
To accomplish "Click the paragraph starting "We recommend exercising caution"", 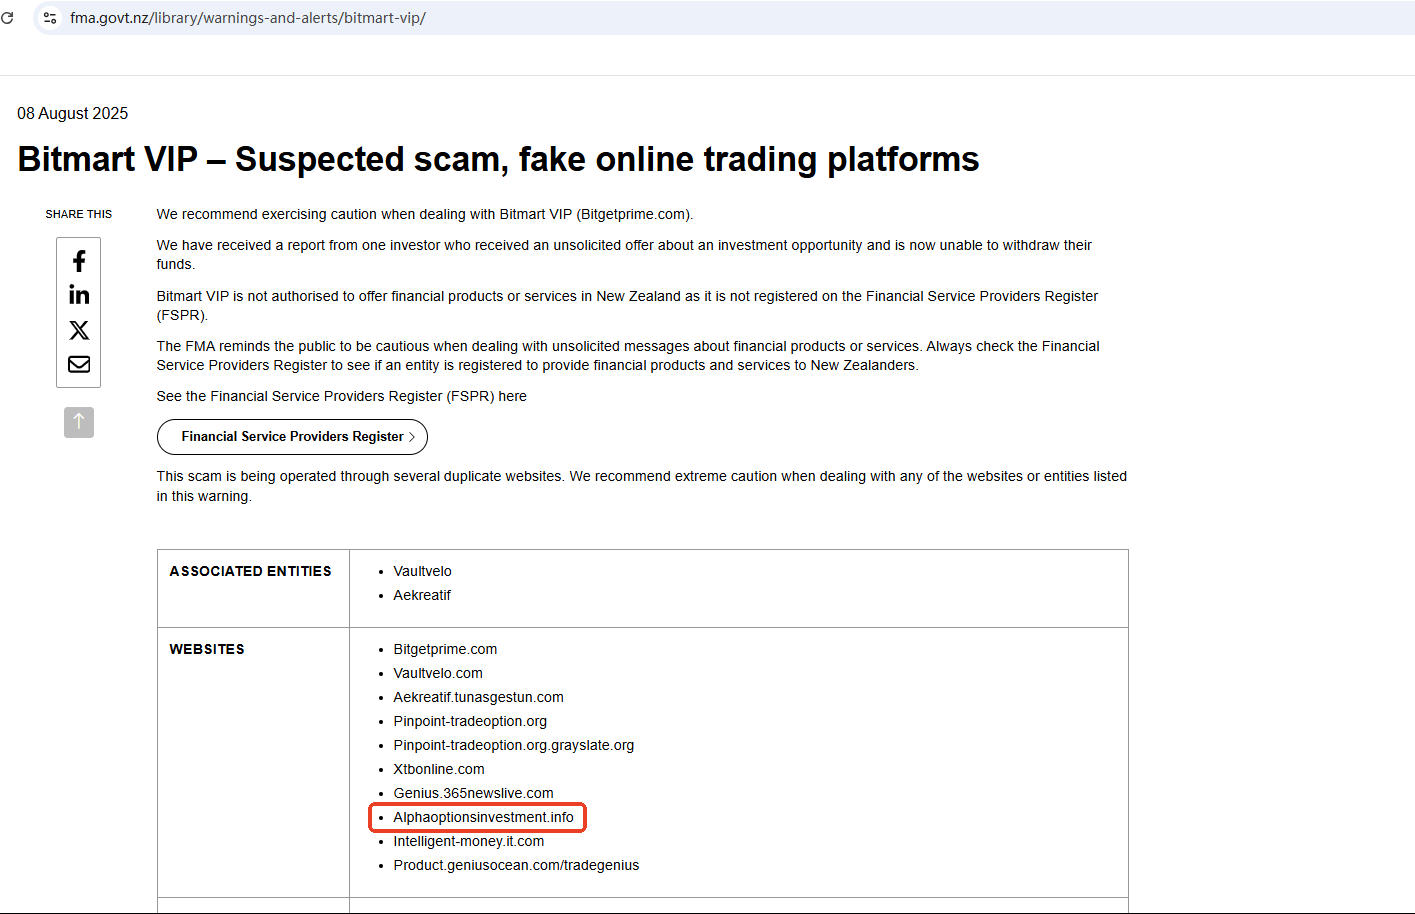I will click(x=425, y=214).
